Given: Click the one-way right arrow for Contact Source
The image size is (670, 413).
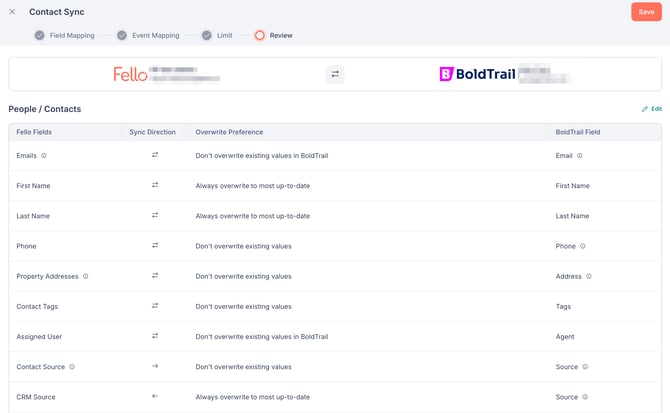Looking at the screenshot, I should point(155,366).
